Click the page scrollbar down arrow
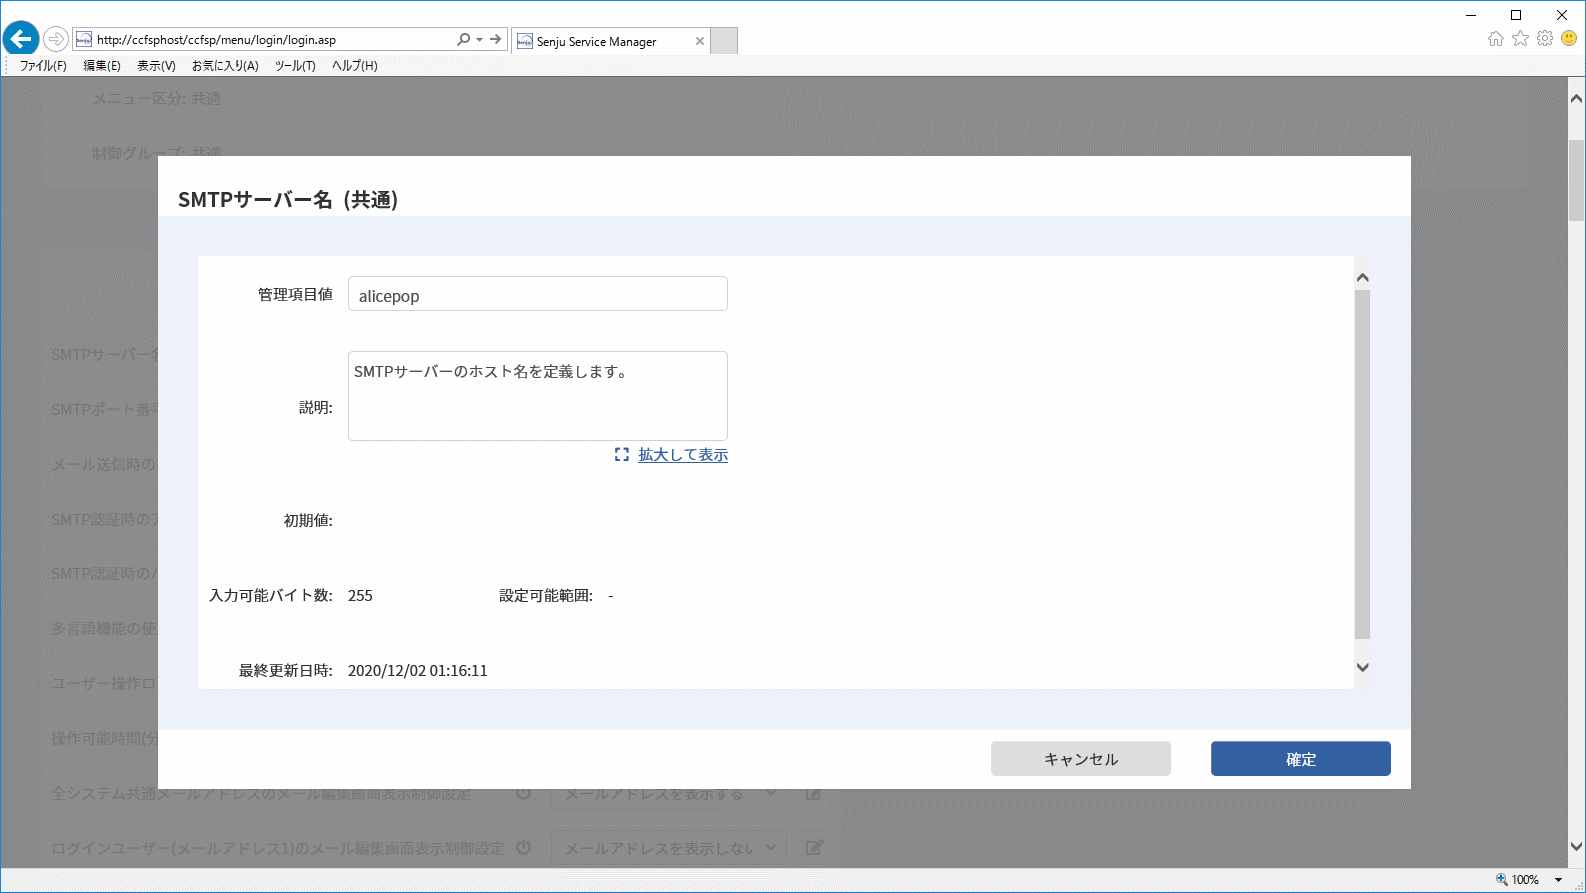The width and height of the screenshot is (1586, 893). coord(1576,847)
